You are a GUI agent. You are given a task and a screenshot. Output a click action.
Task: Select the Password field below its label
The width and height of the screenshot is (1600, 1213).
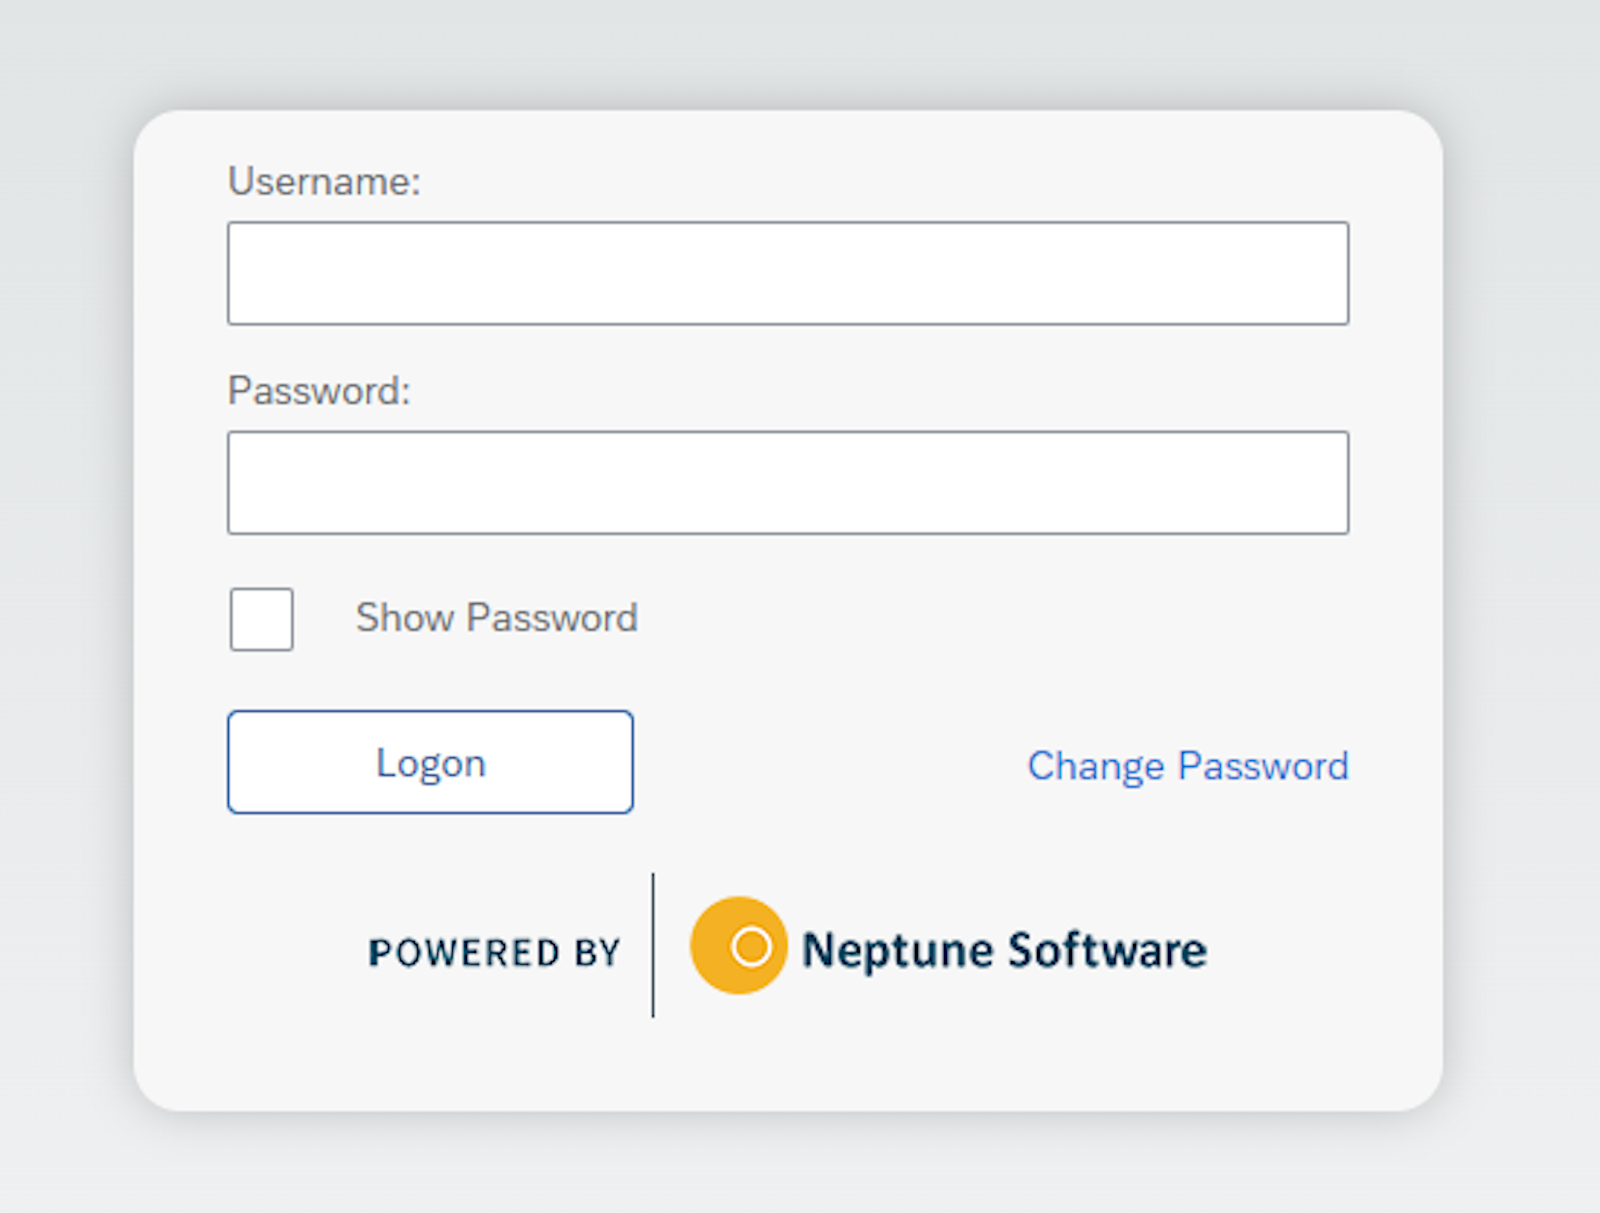[x=788, y=482]
